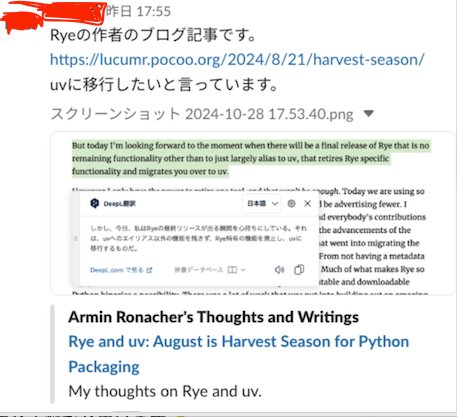Click the スクリーンショット 2024-10-28 file name
The height and width of the screenshot is (417, 457).
click(x=202, y=114)
